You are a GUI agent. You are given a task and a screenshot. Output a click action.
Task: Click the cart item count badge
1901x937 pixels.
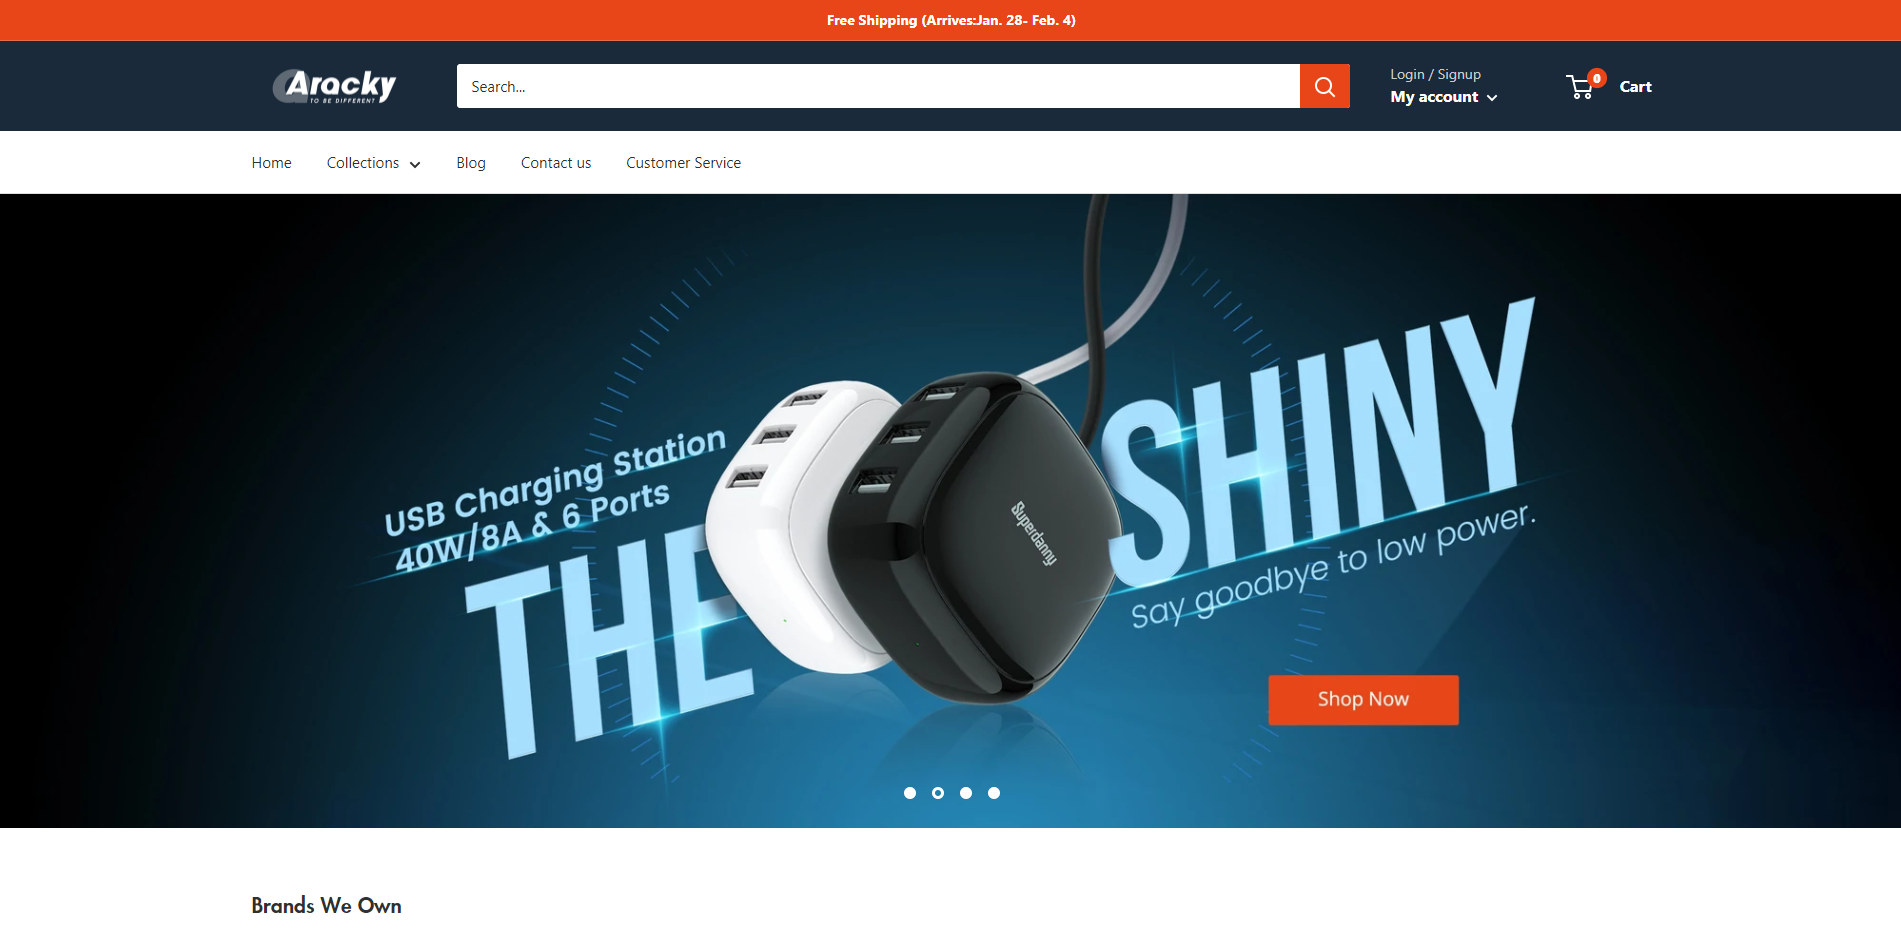point(1597,78)
